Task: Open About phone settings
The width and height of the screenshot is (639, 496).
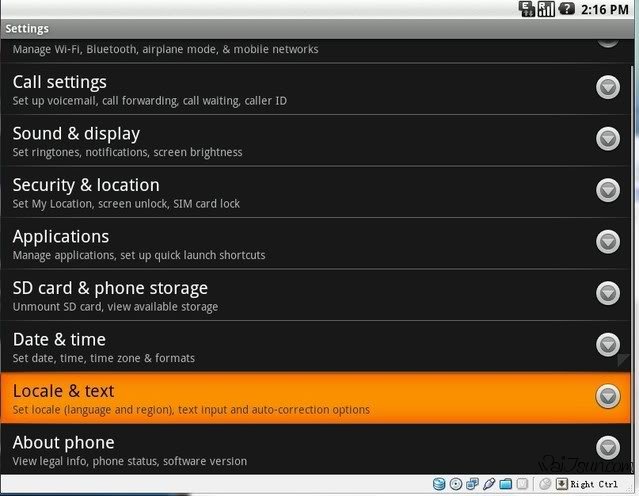Action: click(300, 448)
